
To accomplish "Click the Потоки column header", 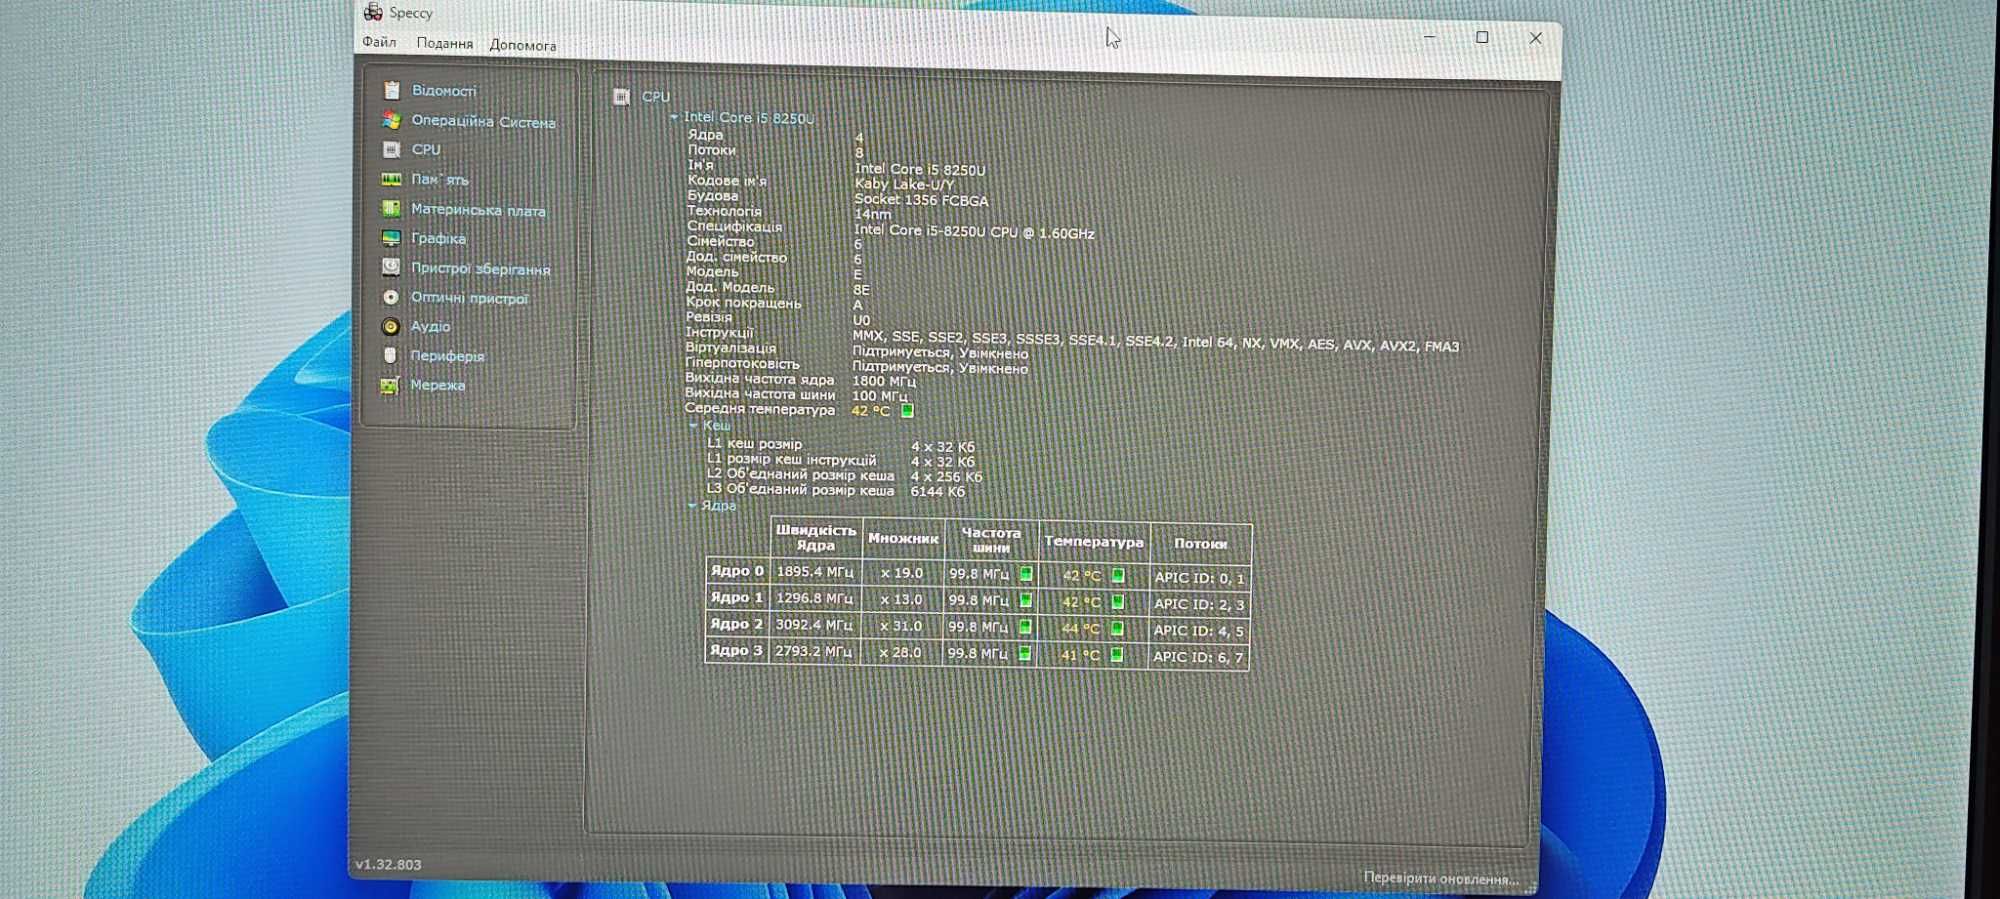I will pyautogui.click(x=1200, y=543).
